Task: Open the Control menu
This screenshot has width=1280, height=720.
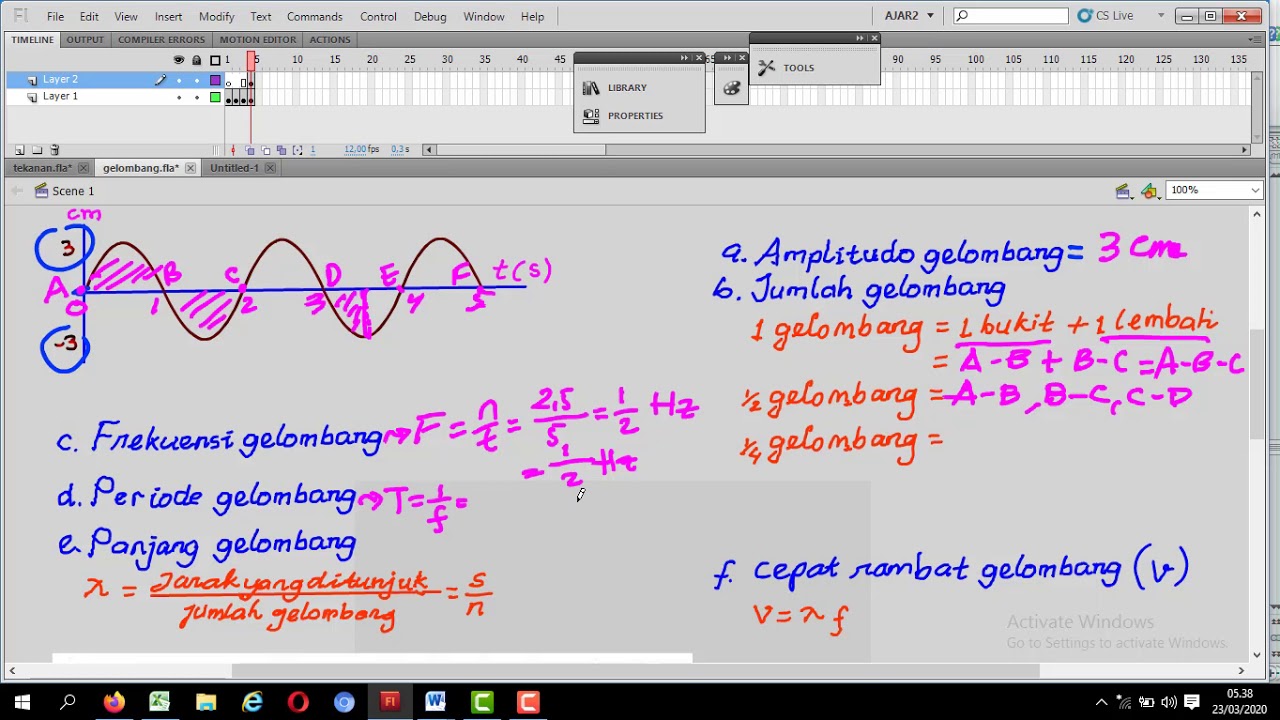Action: point(378,16)
